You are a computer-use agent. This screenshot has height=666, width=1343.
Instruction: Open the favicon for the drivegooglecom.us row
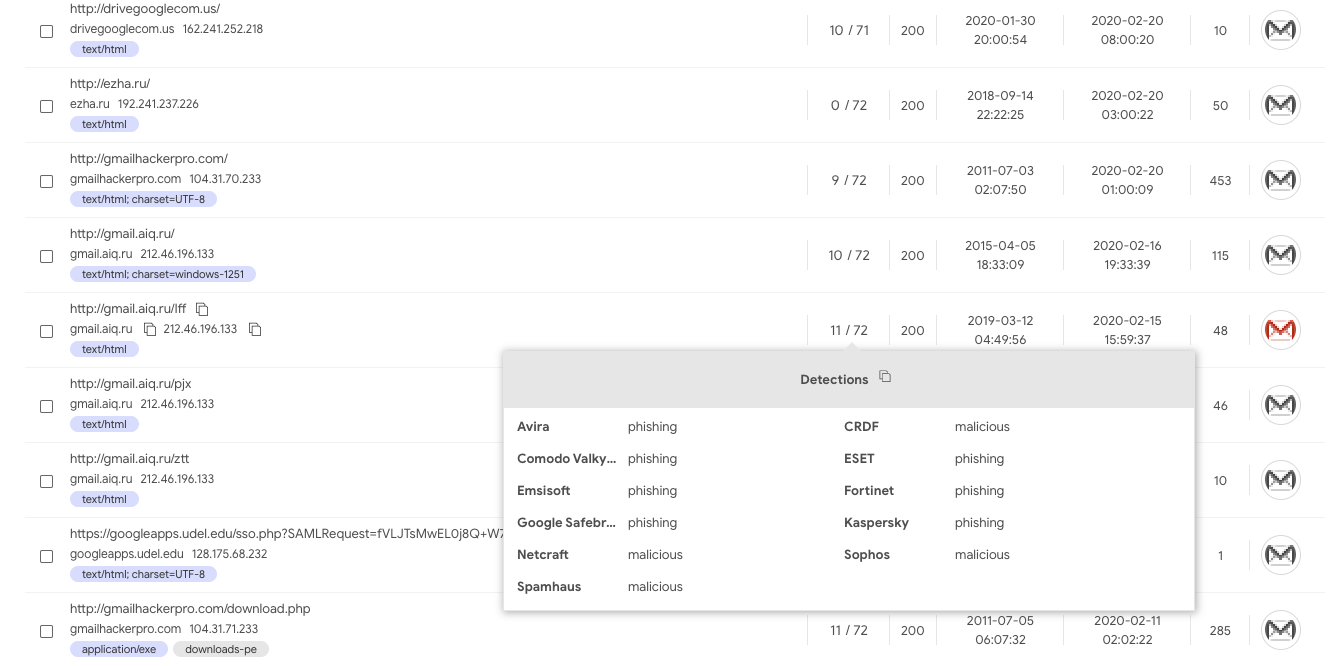pyautogui.click(x=1281, y=30)
